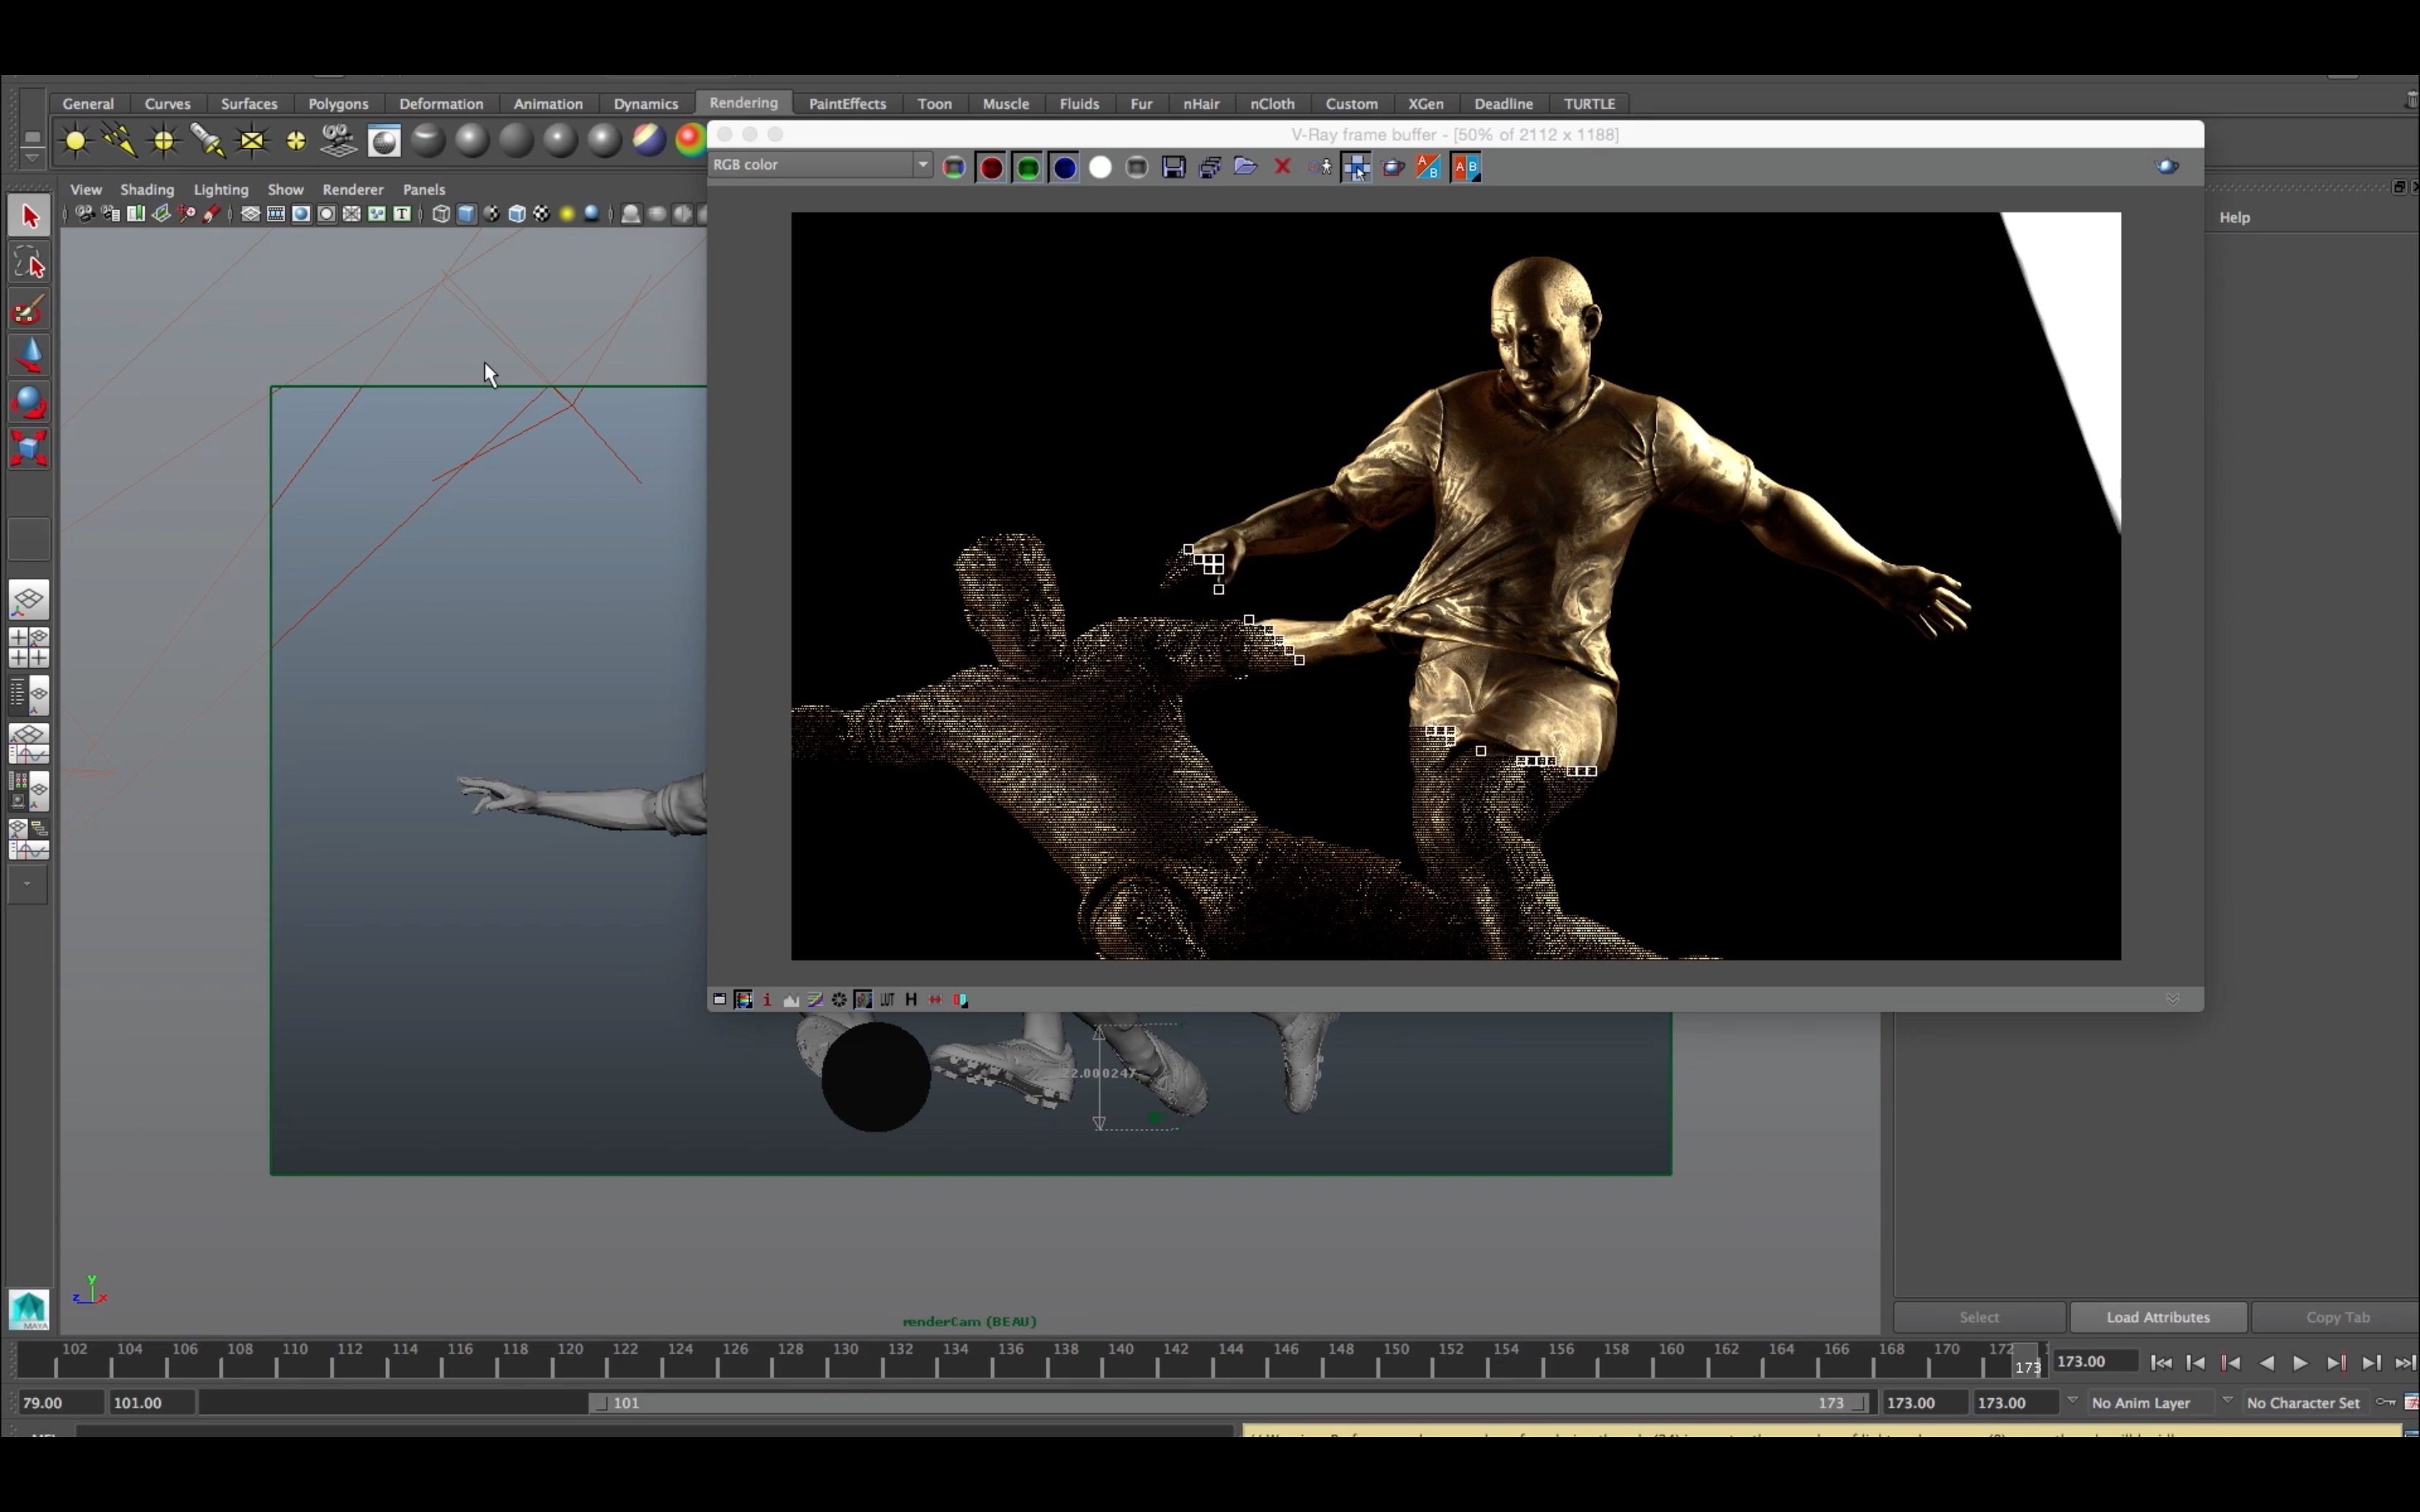Open the camera creation shelf icon
The width and height of the screenshot is (2420, 1512).
339,141
